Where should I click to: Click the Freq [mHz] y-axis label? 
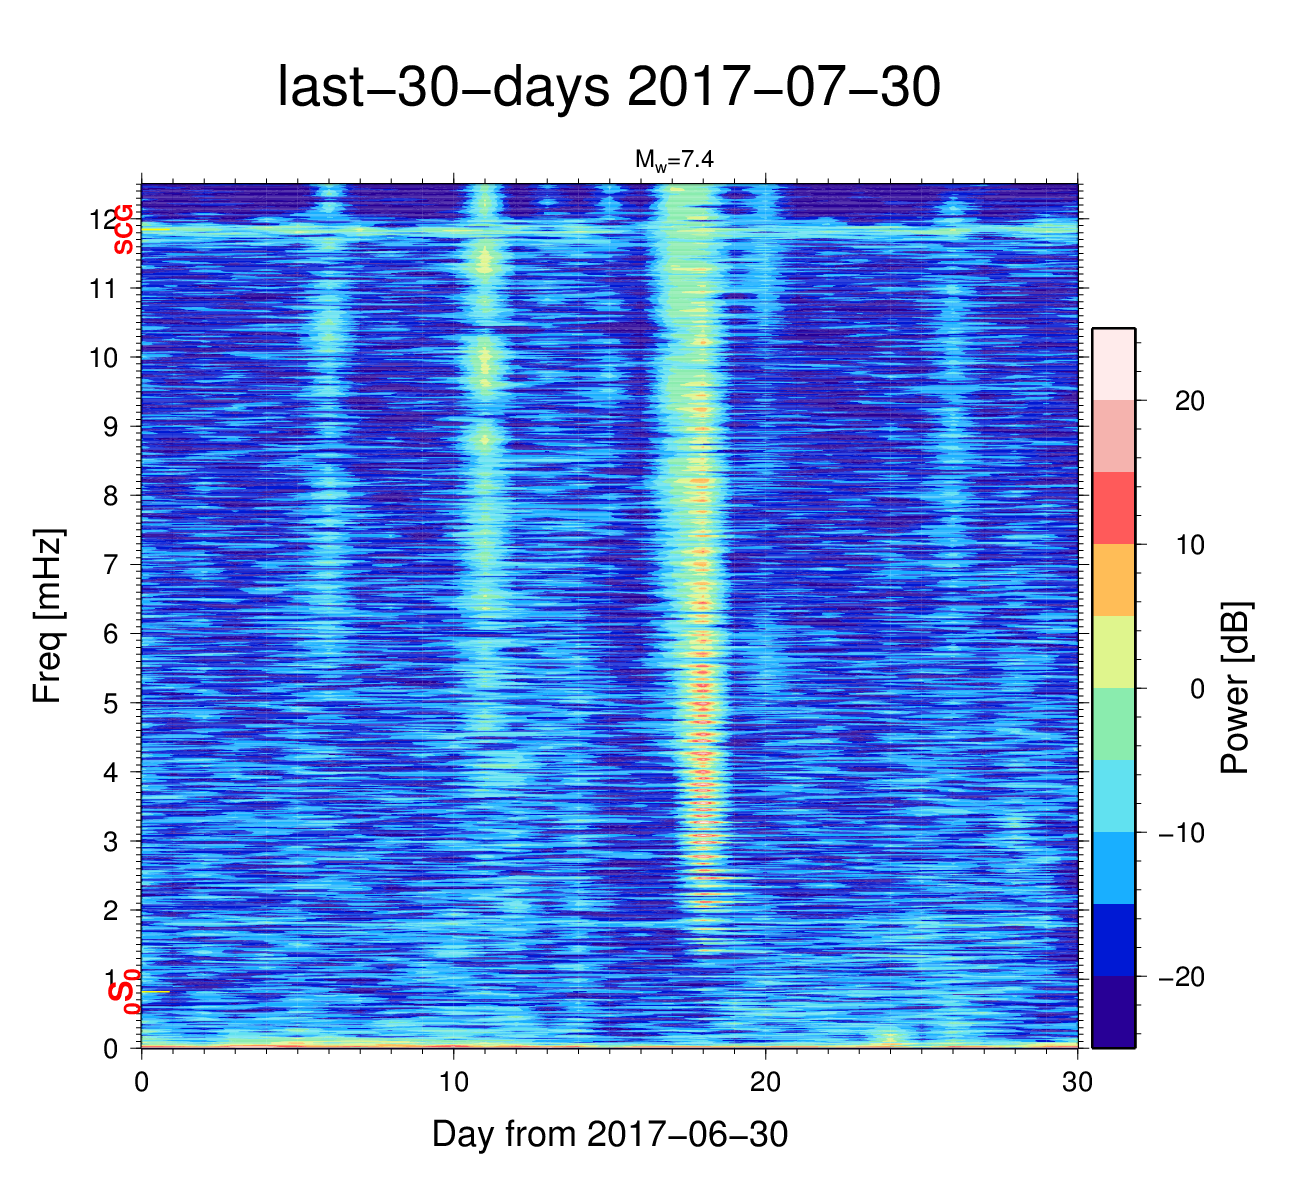tap(47, 616)
